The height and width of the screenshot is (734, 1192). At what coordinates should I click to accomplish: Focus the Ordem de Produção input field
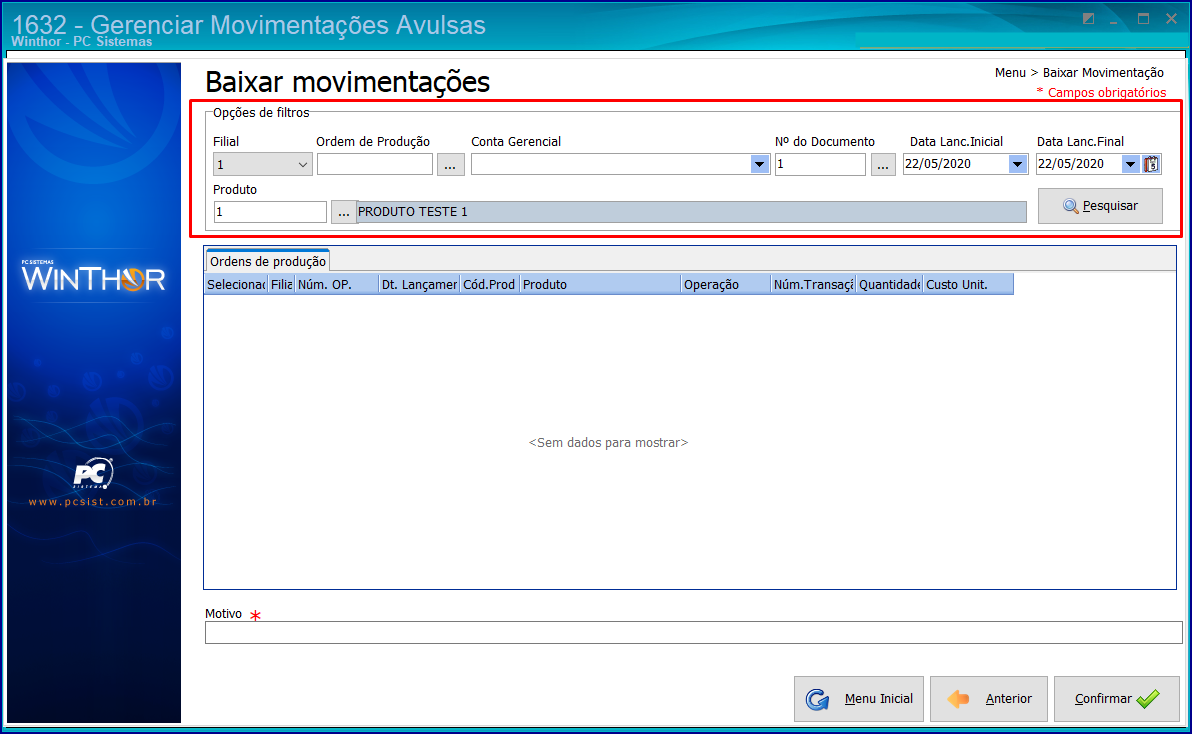pyautogui.click(x=375, y=164)
